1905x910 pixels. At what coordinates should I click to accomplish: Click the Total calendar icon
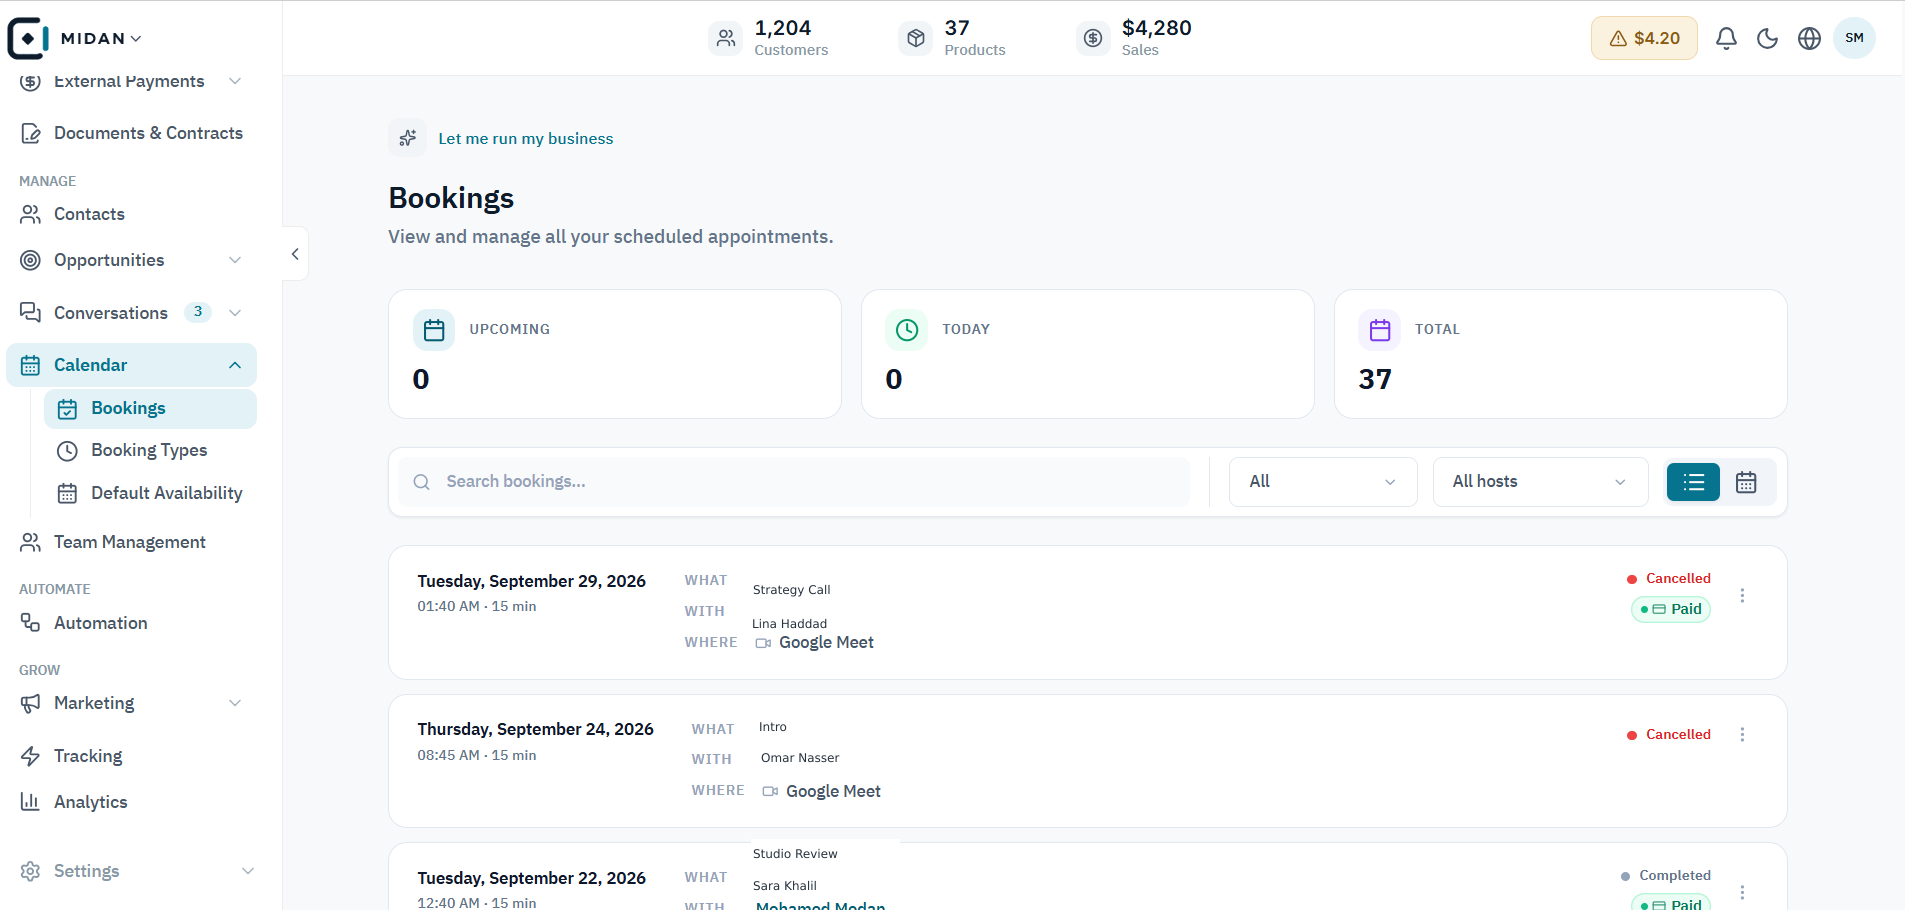point(1380,330)
